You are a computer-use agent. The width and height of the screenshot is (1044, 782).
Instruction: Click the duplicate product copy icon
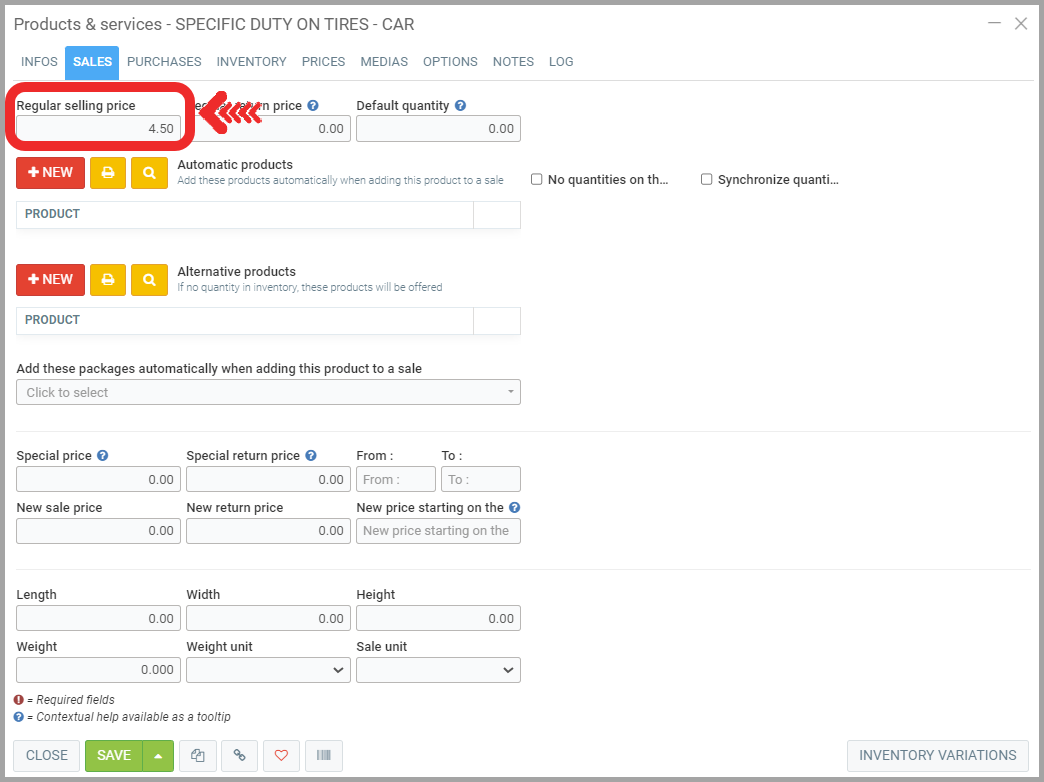(198, 756)
